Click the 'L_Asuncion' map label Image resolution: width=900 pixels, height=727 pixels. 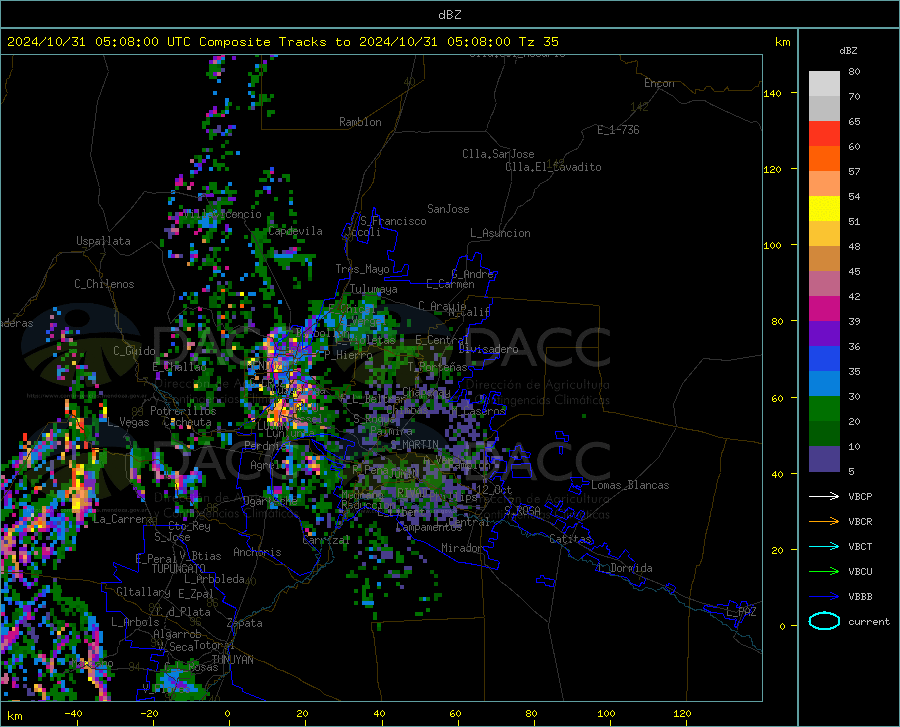tap(500, 233)
